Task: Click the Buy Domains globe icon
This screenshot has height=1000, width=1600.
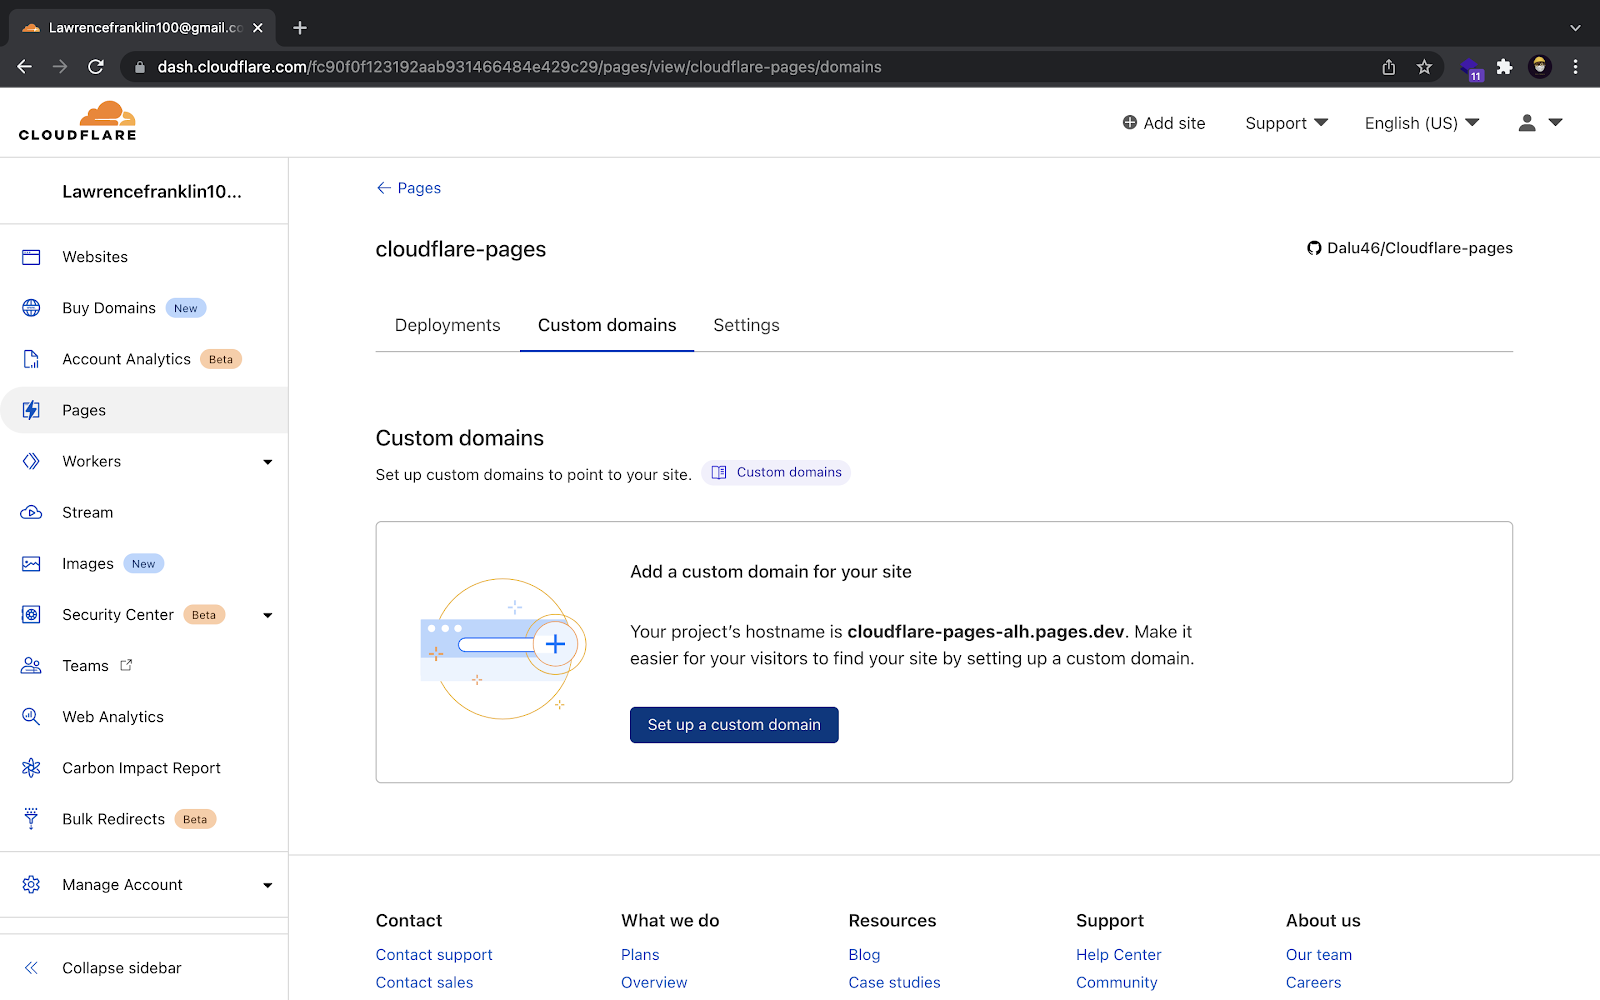Action: pos(31,308)
